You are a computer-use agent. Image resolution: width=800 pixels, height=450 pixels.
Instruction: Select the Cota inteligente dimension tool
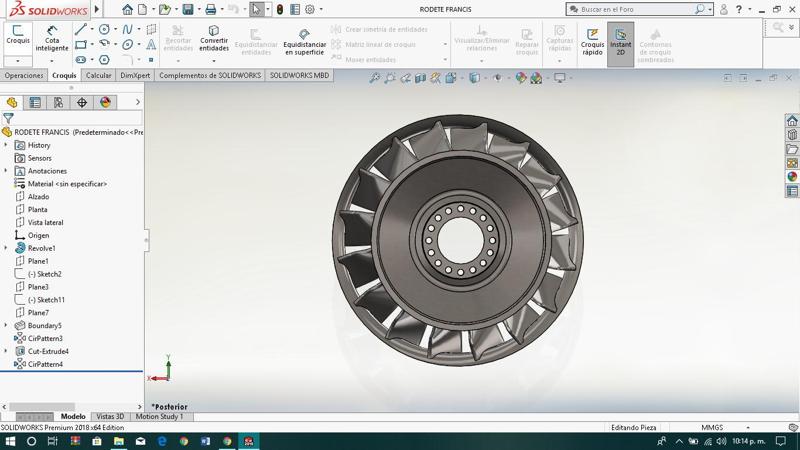[x=52, y=38]
